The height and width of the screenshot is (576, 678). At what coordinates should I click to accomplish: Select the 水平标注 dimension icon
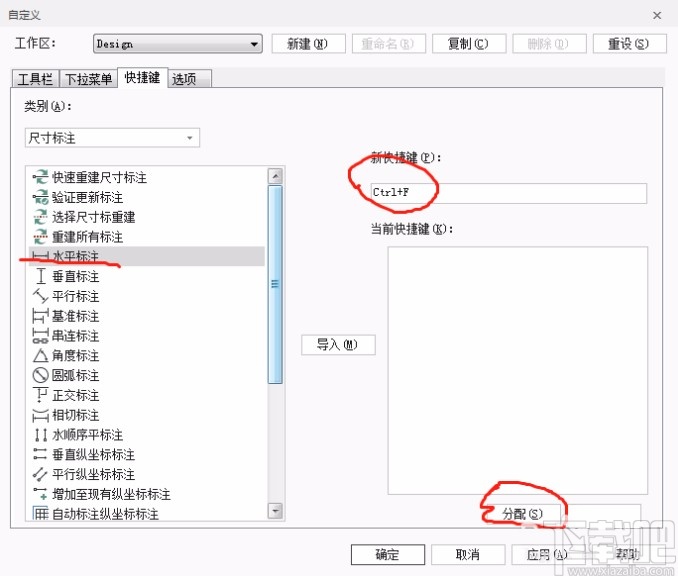pyautogui.click(x=40, y=256)
